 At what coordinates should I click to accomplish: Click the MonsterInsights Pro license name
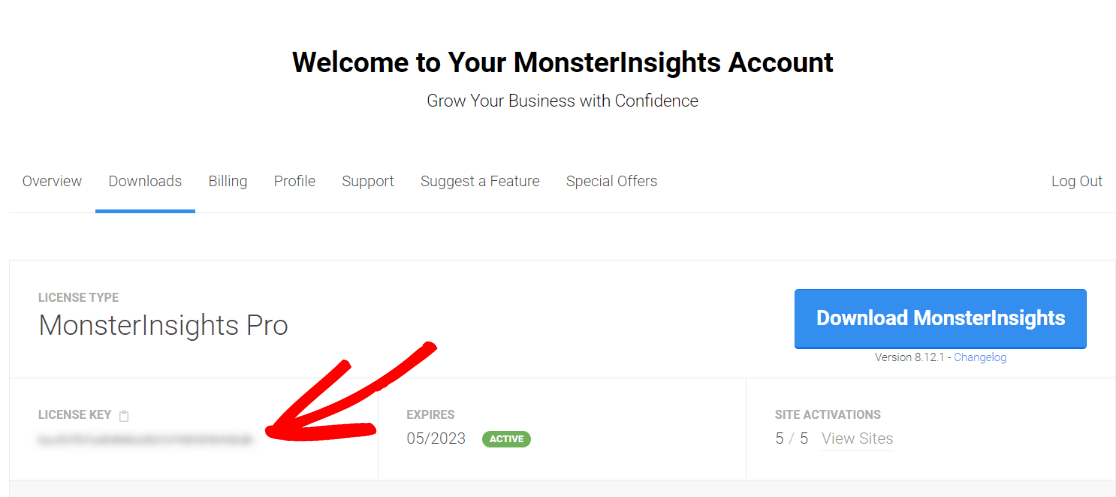pos(163,325)
